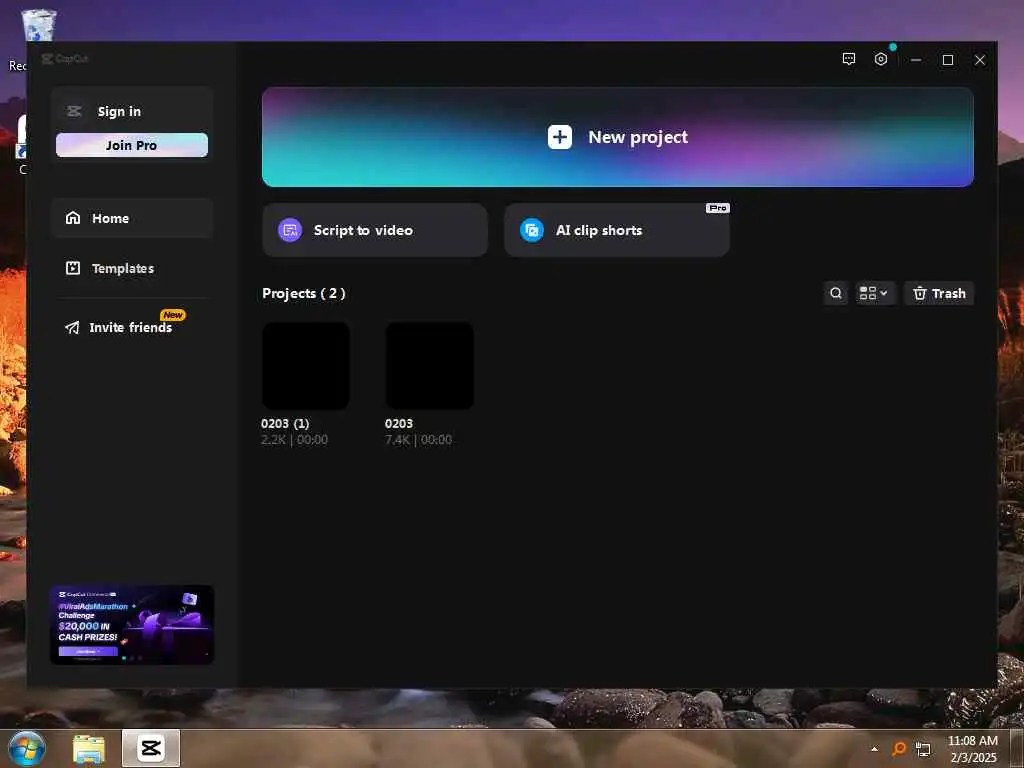Click project info 2.2K | 00:00
Viewport: 1024px width, 768px height.
295,440
